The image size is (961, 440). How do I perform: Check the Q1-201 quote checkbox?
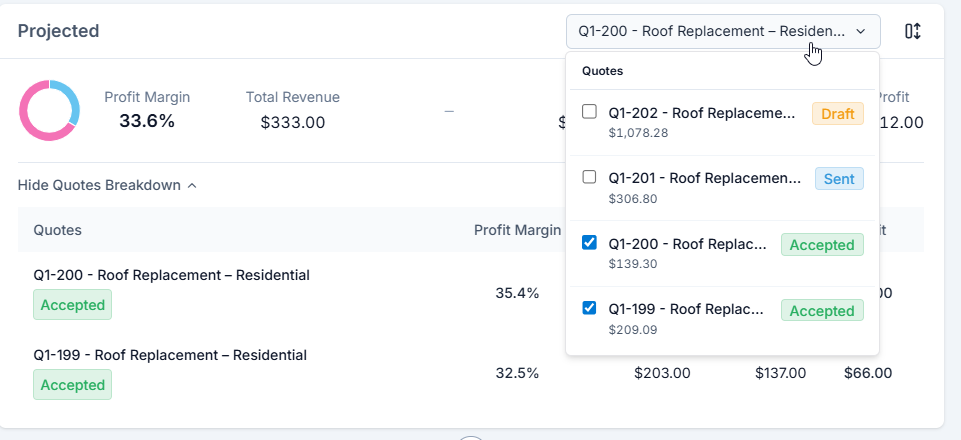coord(589,177)
